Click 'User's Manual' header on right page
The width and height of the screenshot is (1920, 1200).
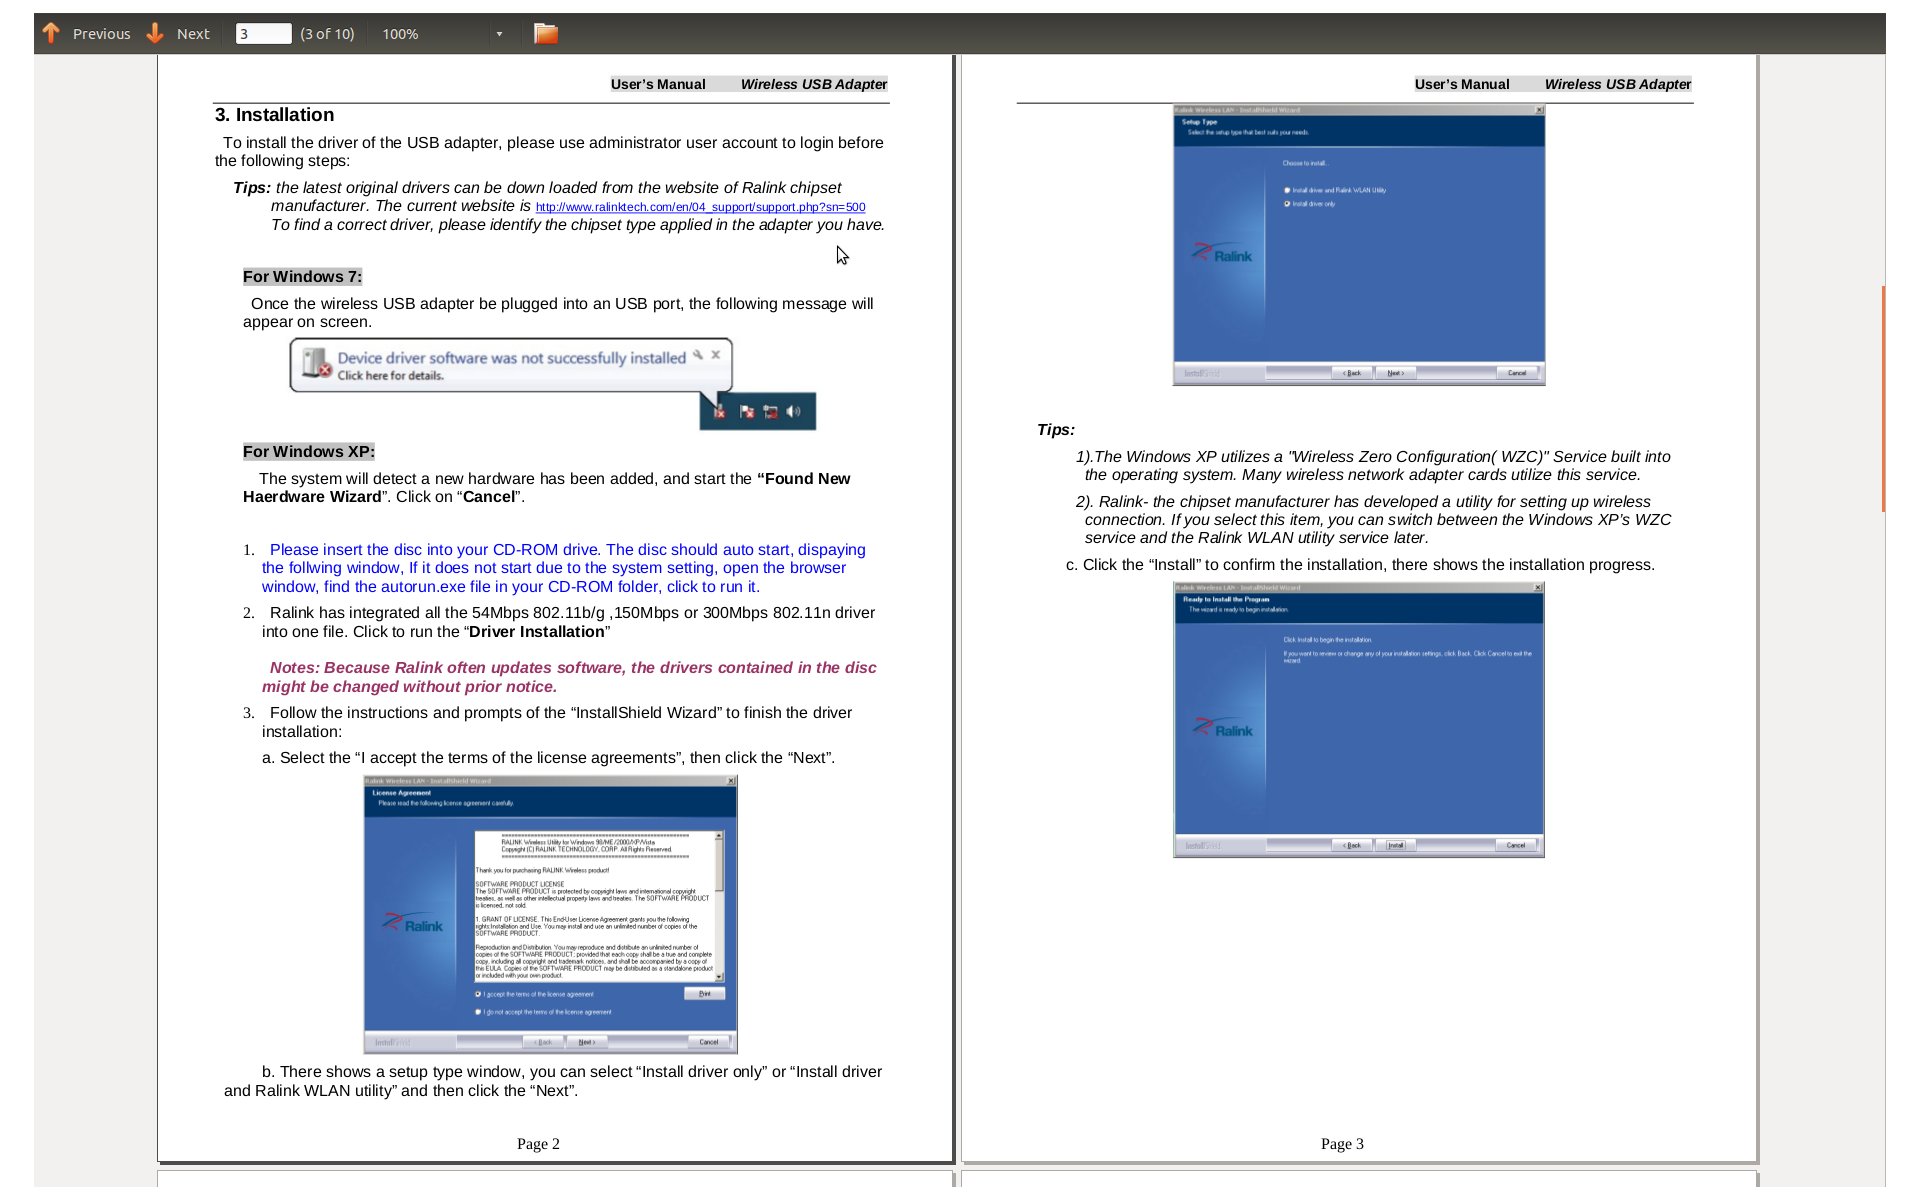[x=1462, y=85]
